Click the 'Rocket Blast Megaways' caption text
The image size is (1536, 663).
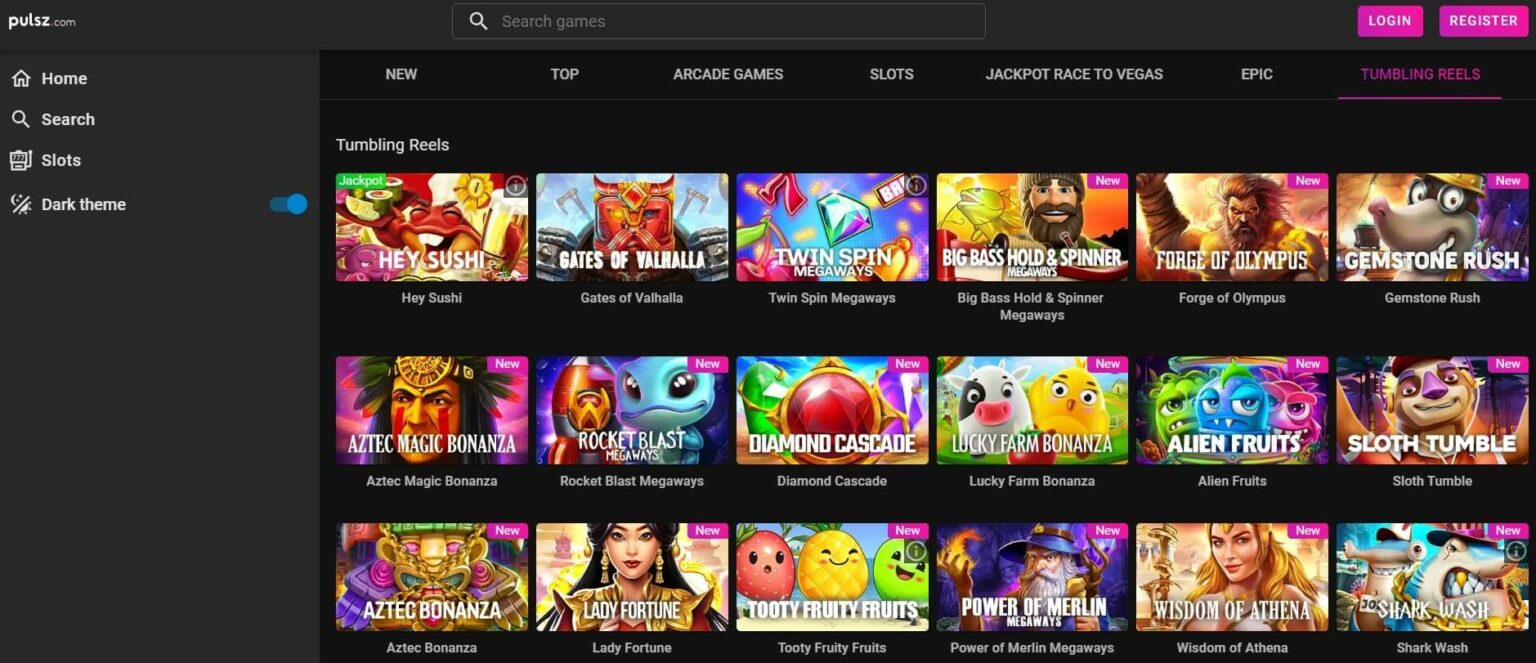632,481
